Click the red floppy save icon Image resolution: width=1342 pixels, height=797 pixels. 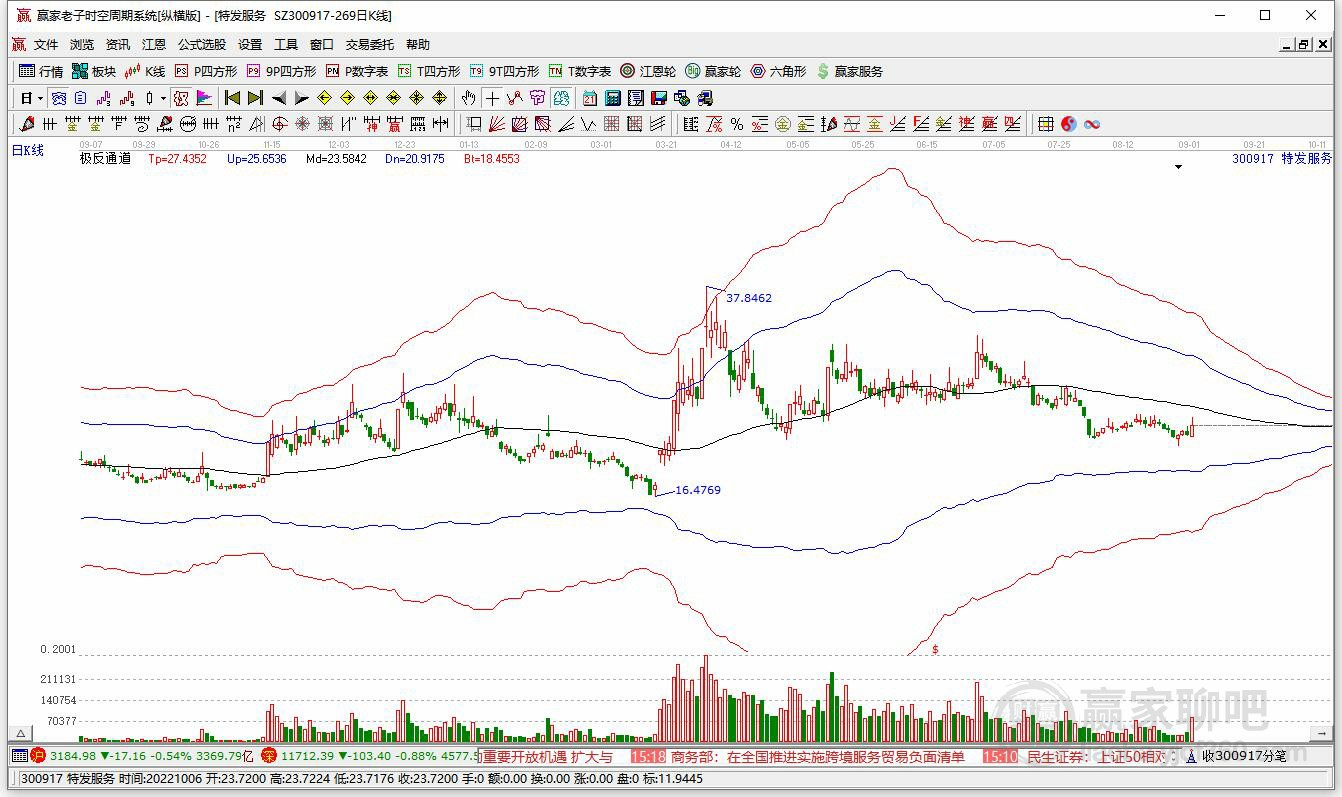pos(658,98)
